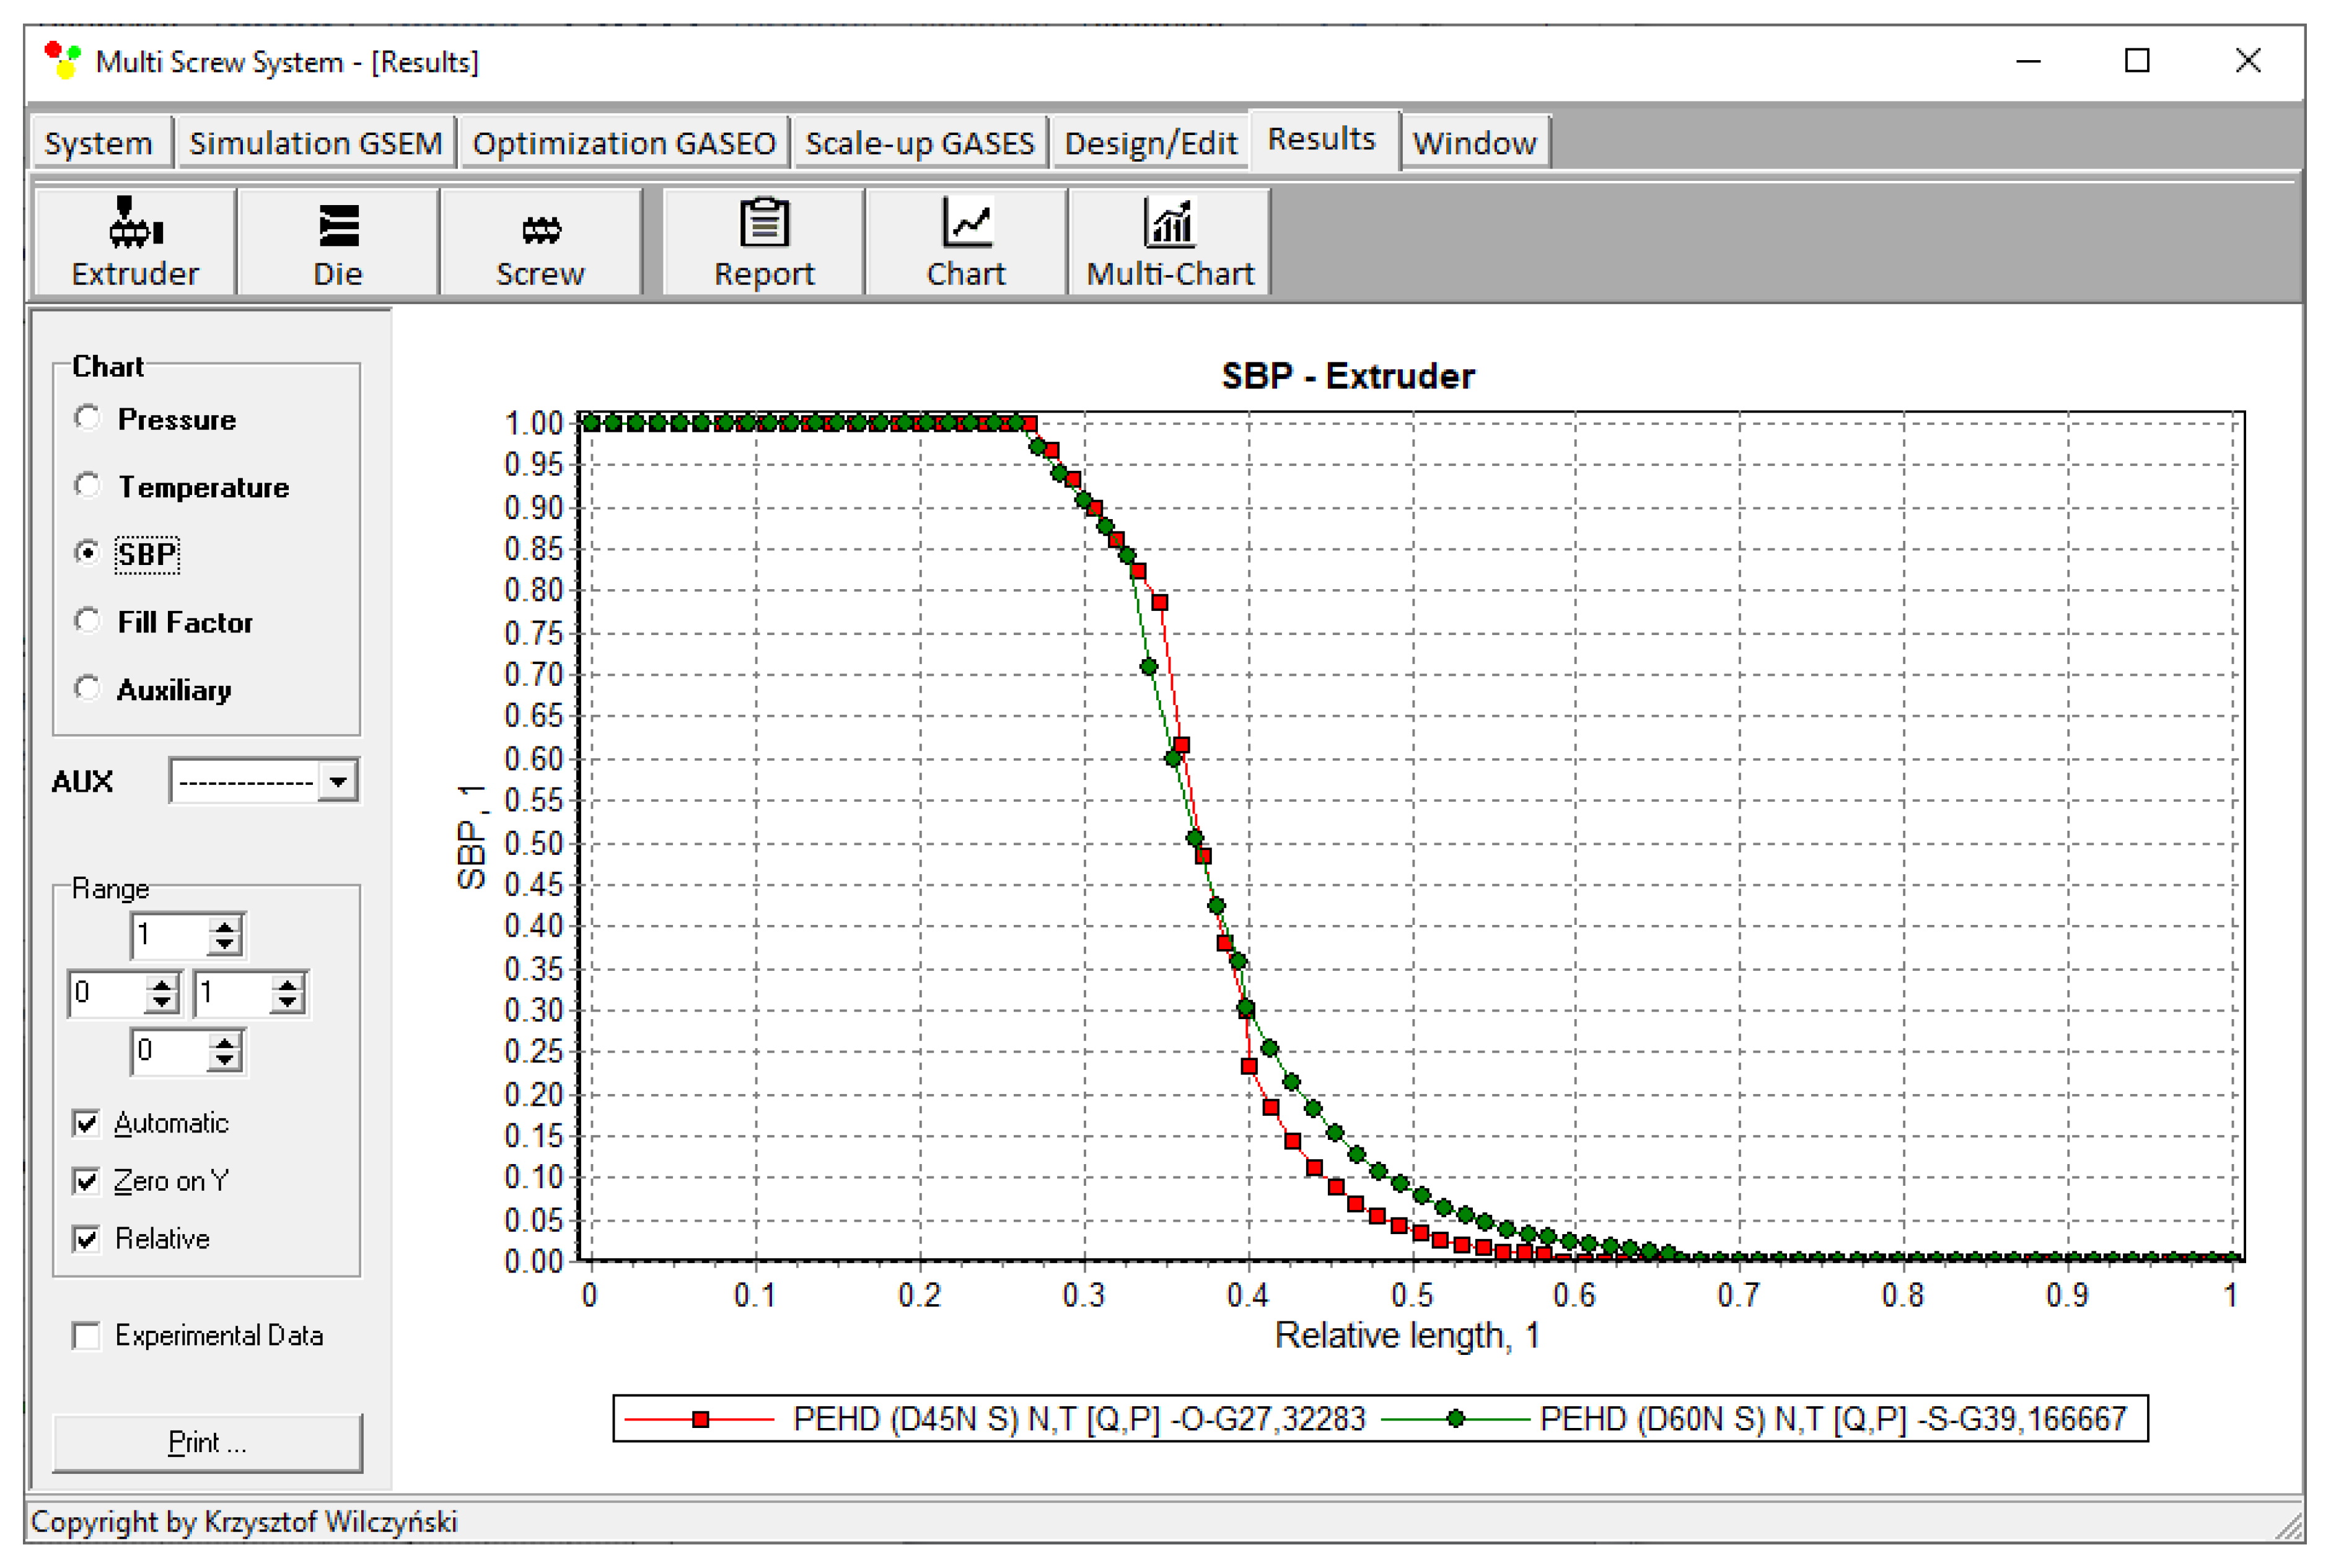Click the red square legend marker
This screenshot has height=1568, width=2336.
click(701, 1419)
